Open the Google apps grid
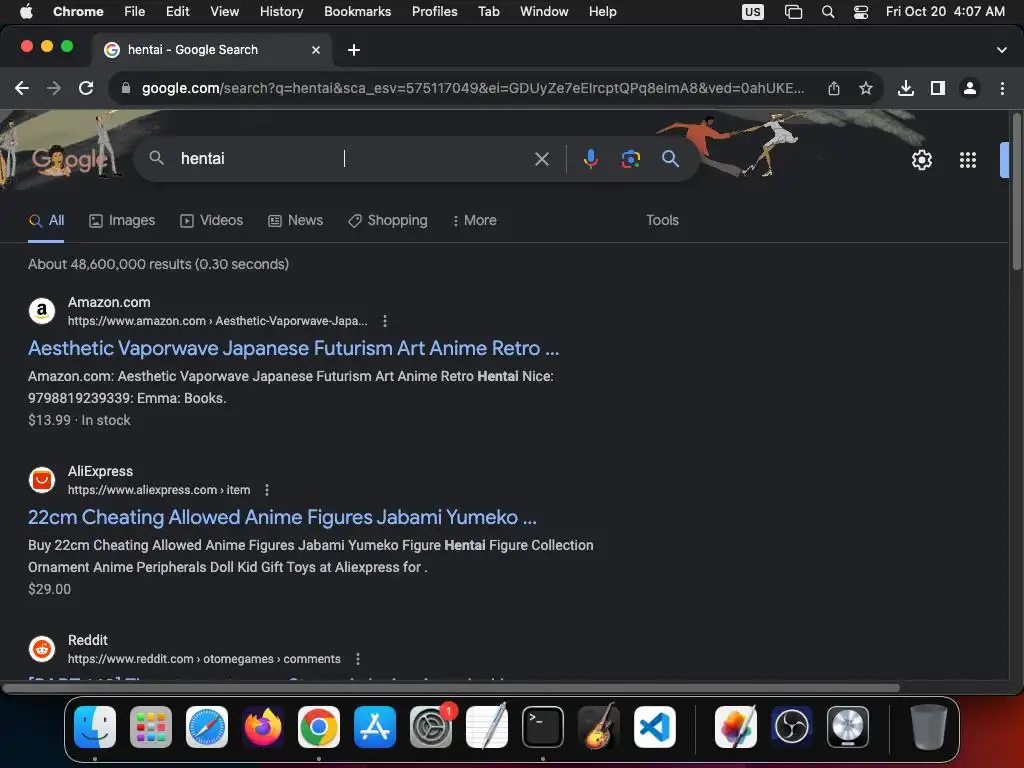Viewport: 1024px width, 768px height. (968, 160)
